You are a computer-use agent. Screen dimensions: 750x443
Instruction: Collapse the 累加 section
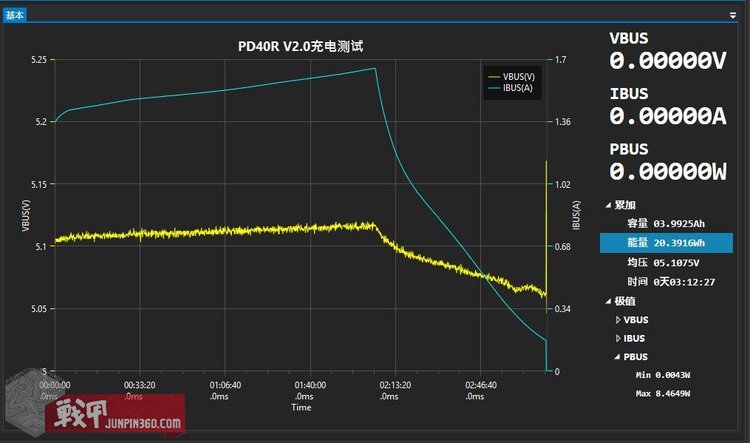tap(608, 205)
